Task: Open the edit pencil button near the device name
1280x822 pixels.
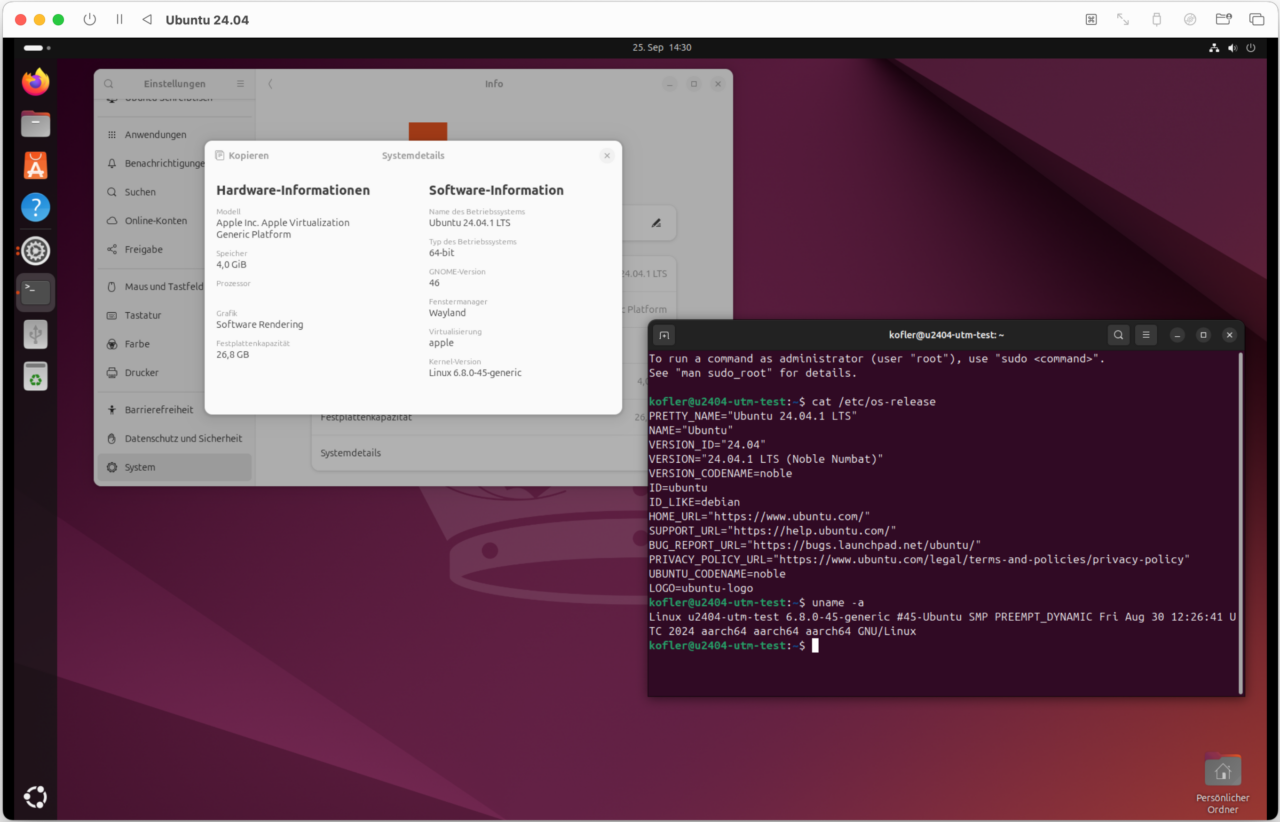Action: click(x=657, y=222)
